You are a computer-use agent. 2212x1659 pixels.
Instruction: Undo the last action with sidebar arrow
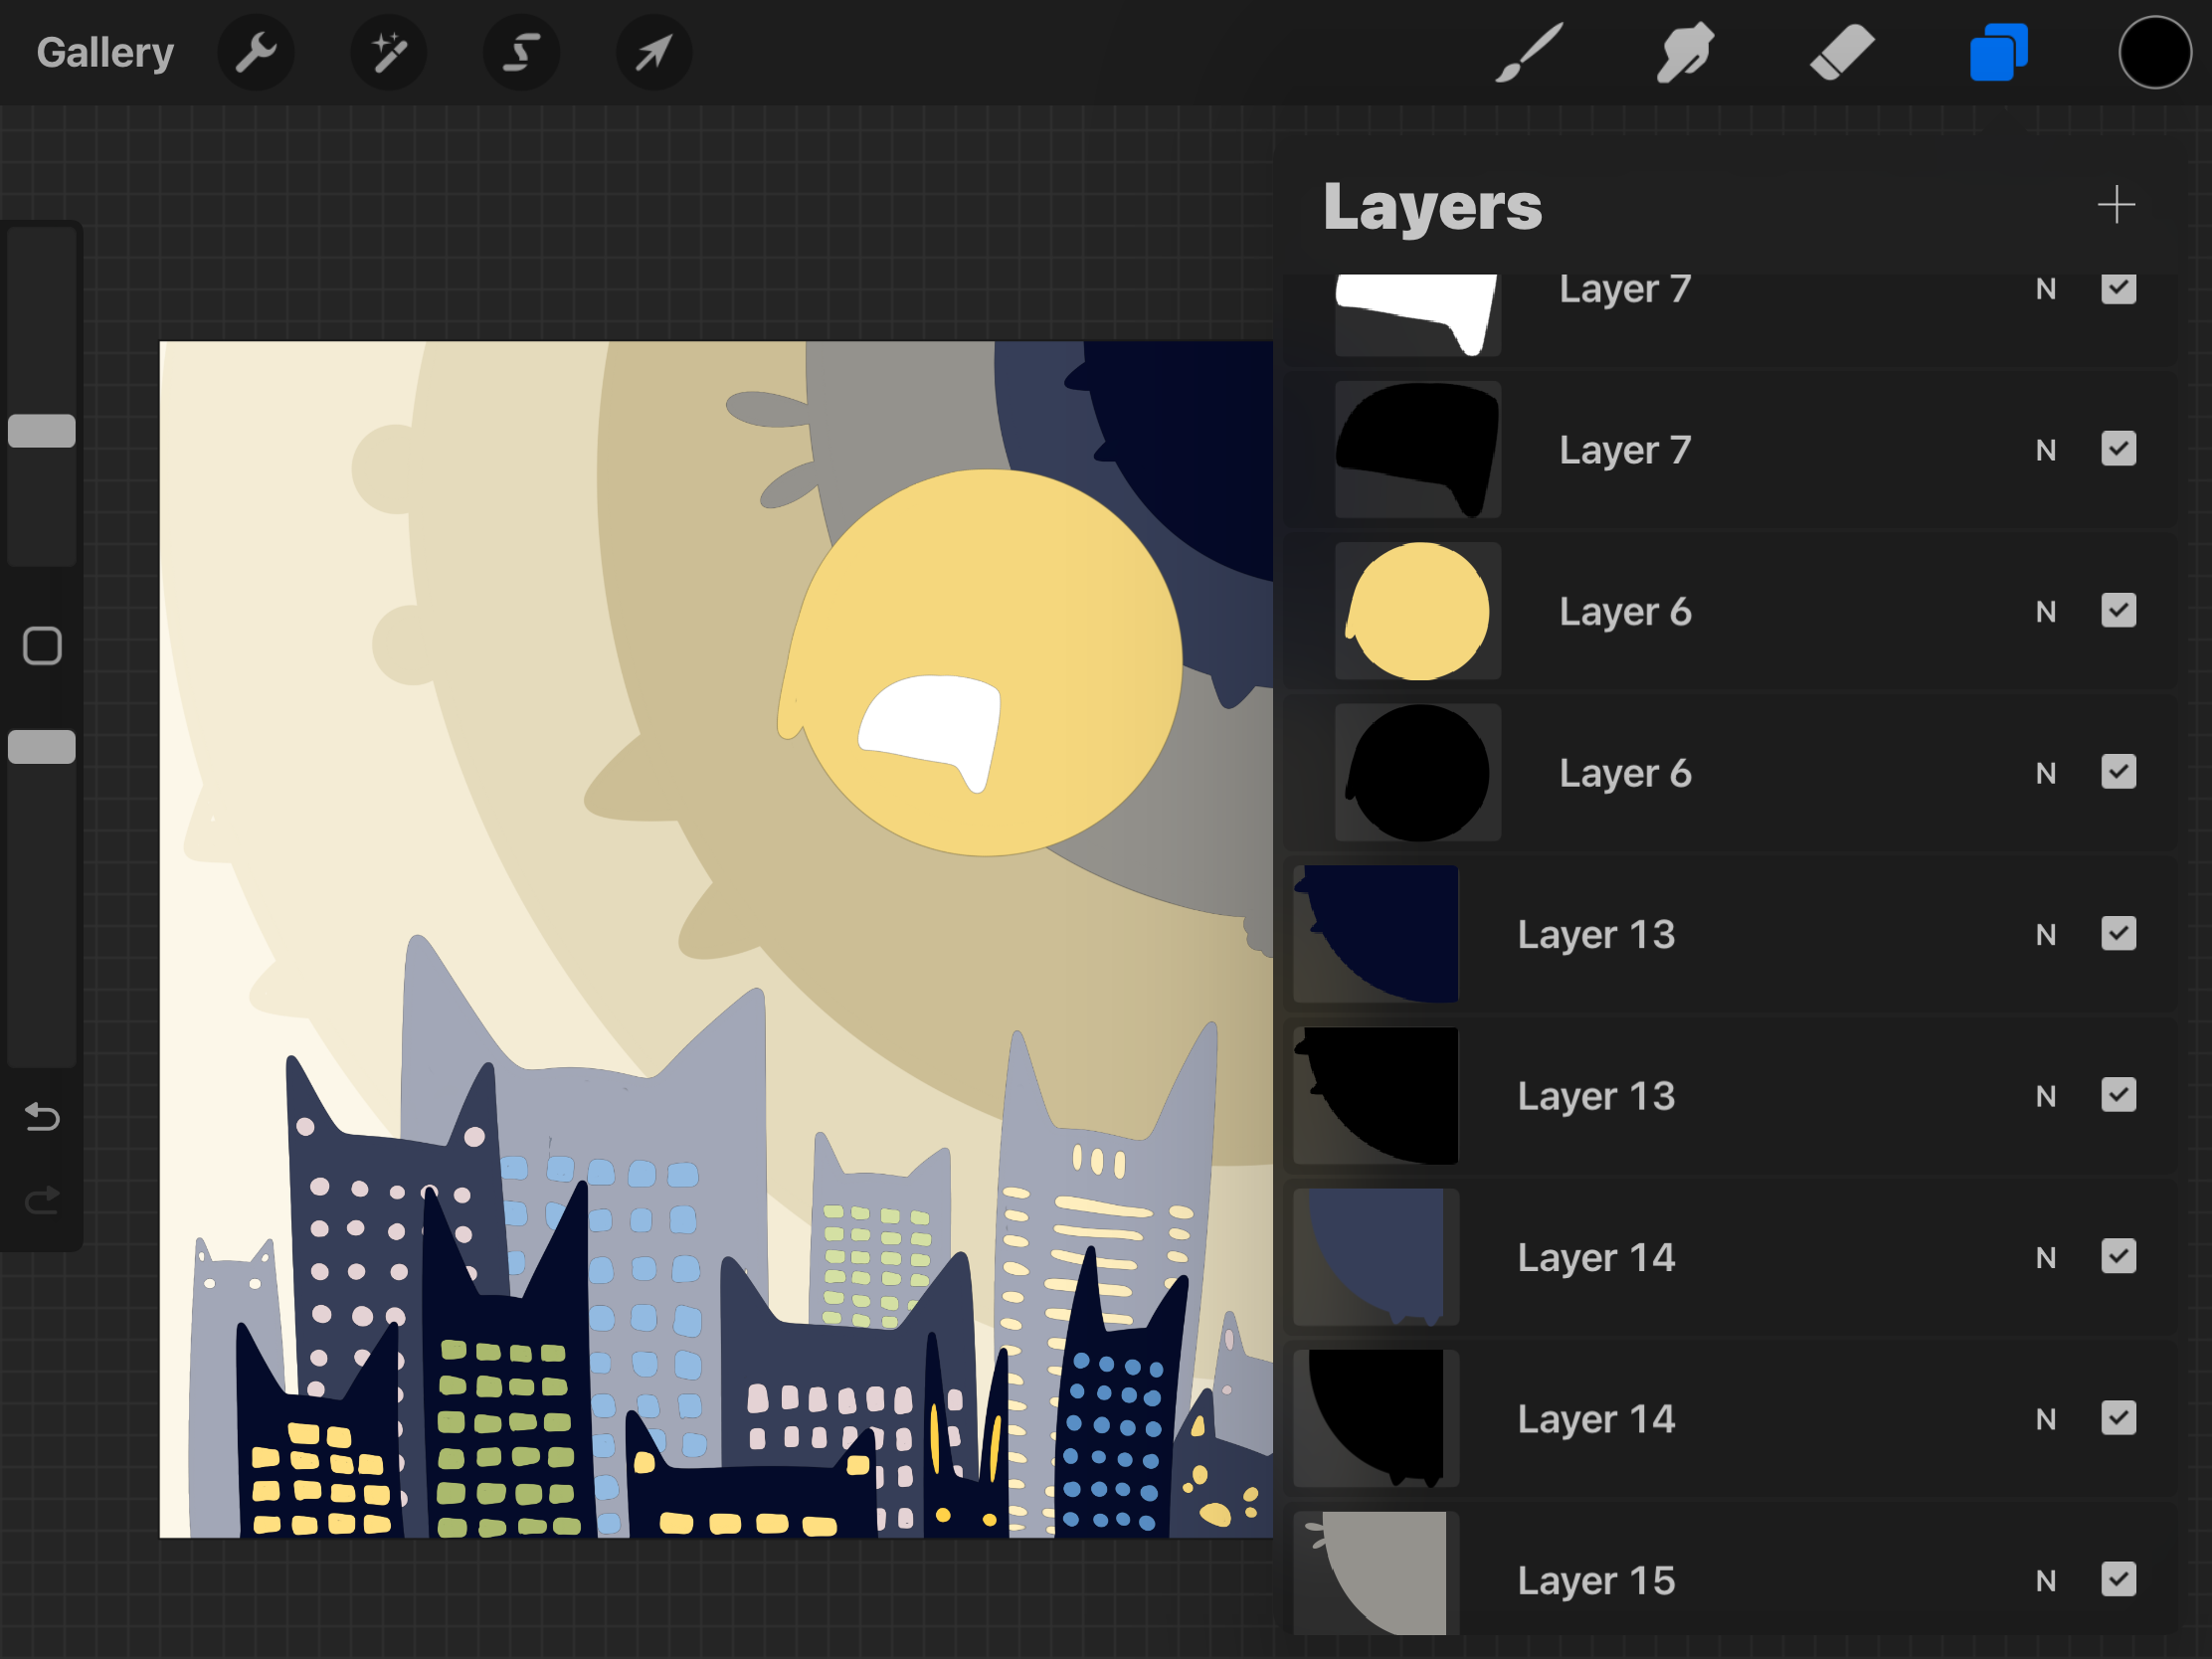[42, 1116]
